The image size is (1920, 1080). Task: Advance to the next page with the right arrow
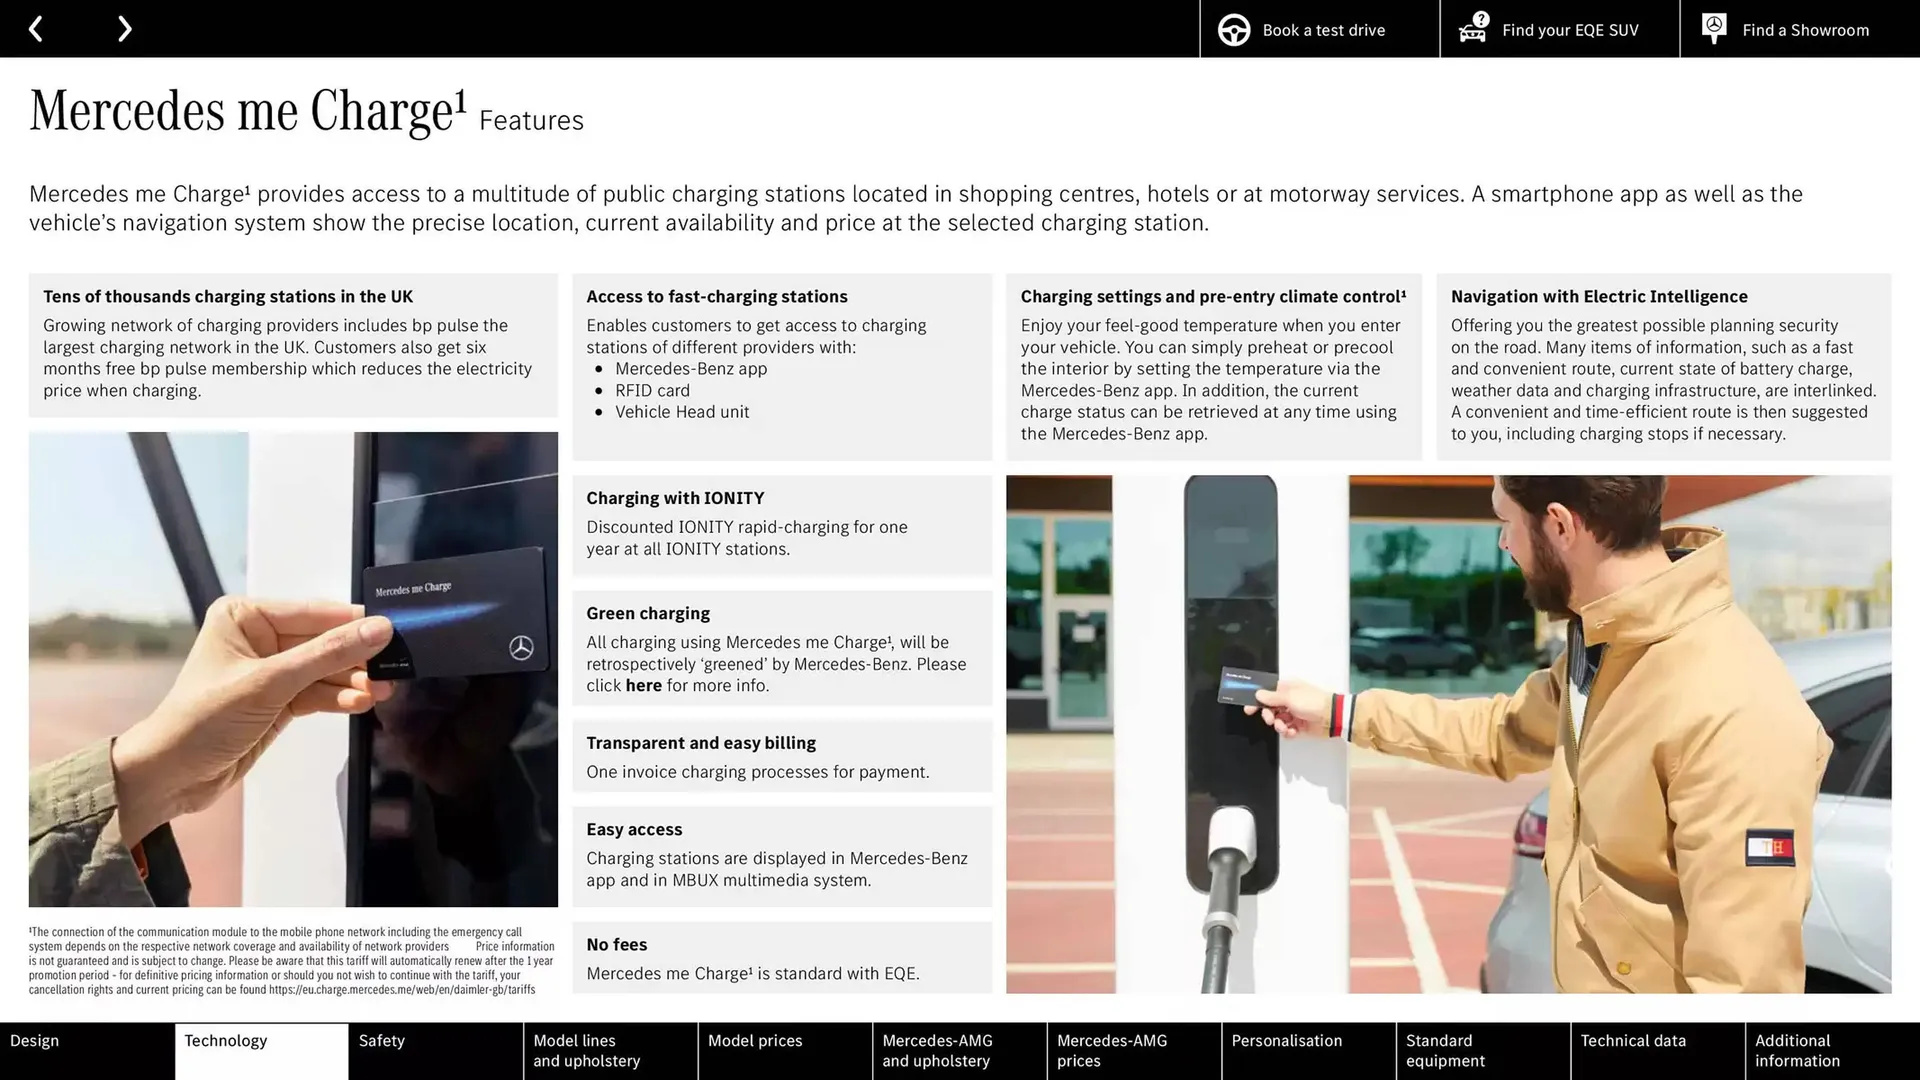tap(124, 28)
